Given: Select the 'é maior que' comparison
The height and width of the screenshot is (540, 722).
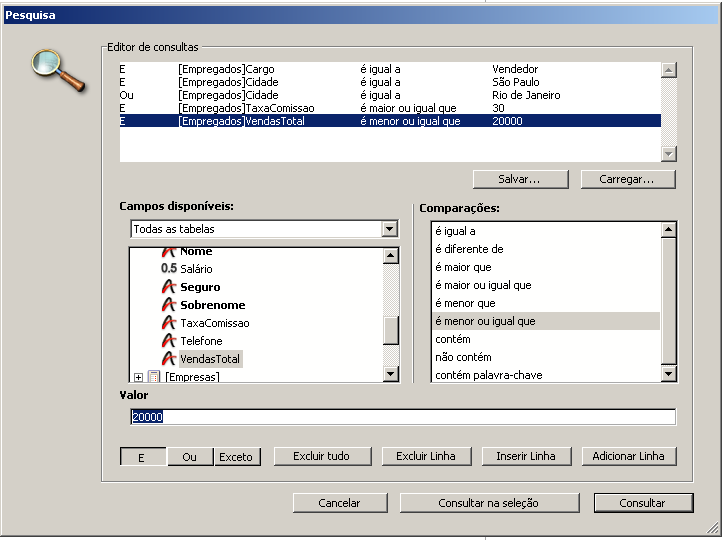Looking at the screenshot, I should 462,267.
